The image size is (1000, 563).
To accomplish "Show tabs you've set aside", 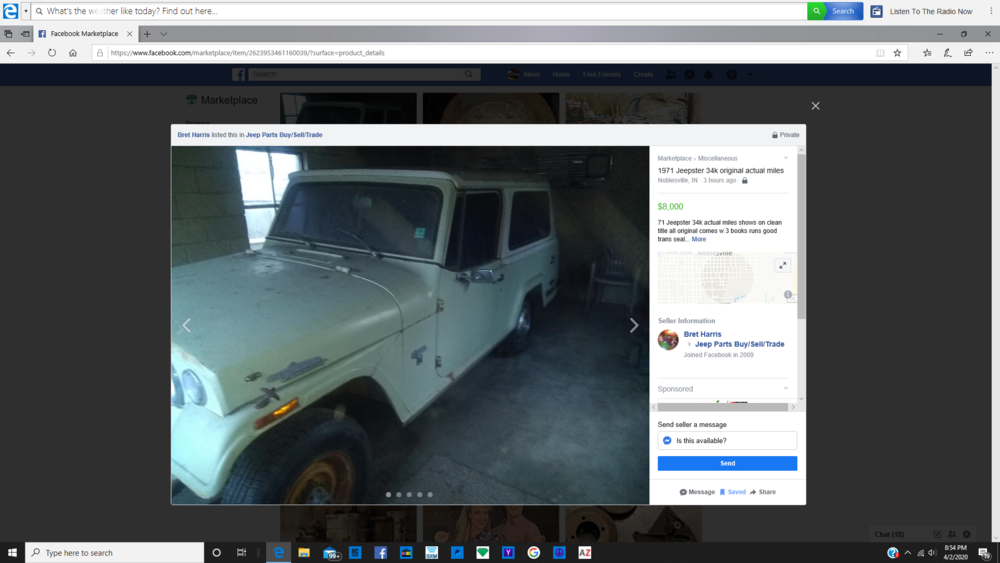I will coord(8,34).
